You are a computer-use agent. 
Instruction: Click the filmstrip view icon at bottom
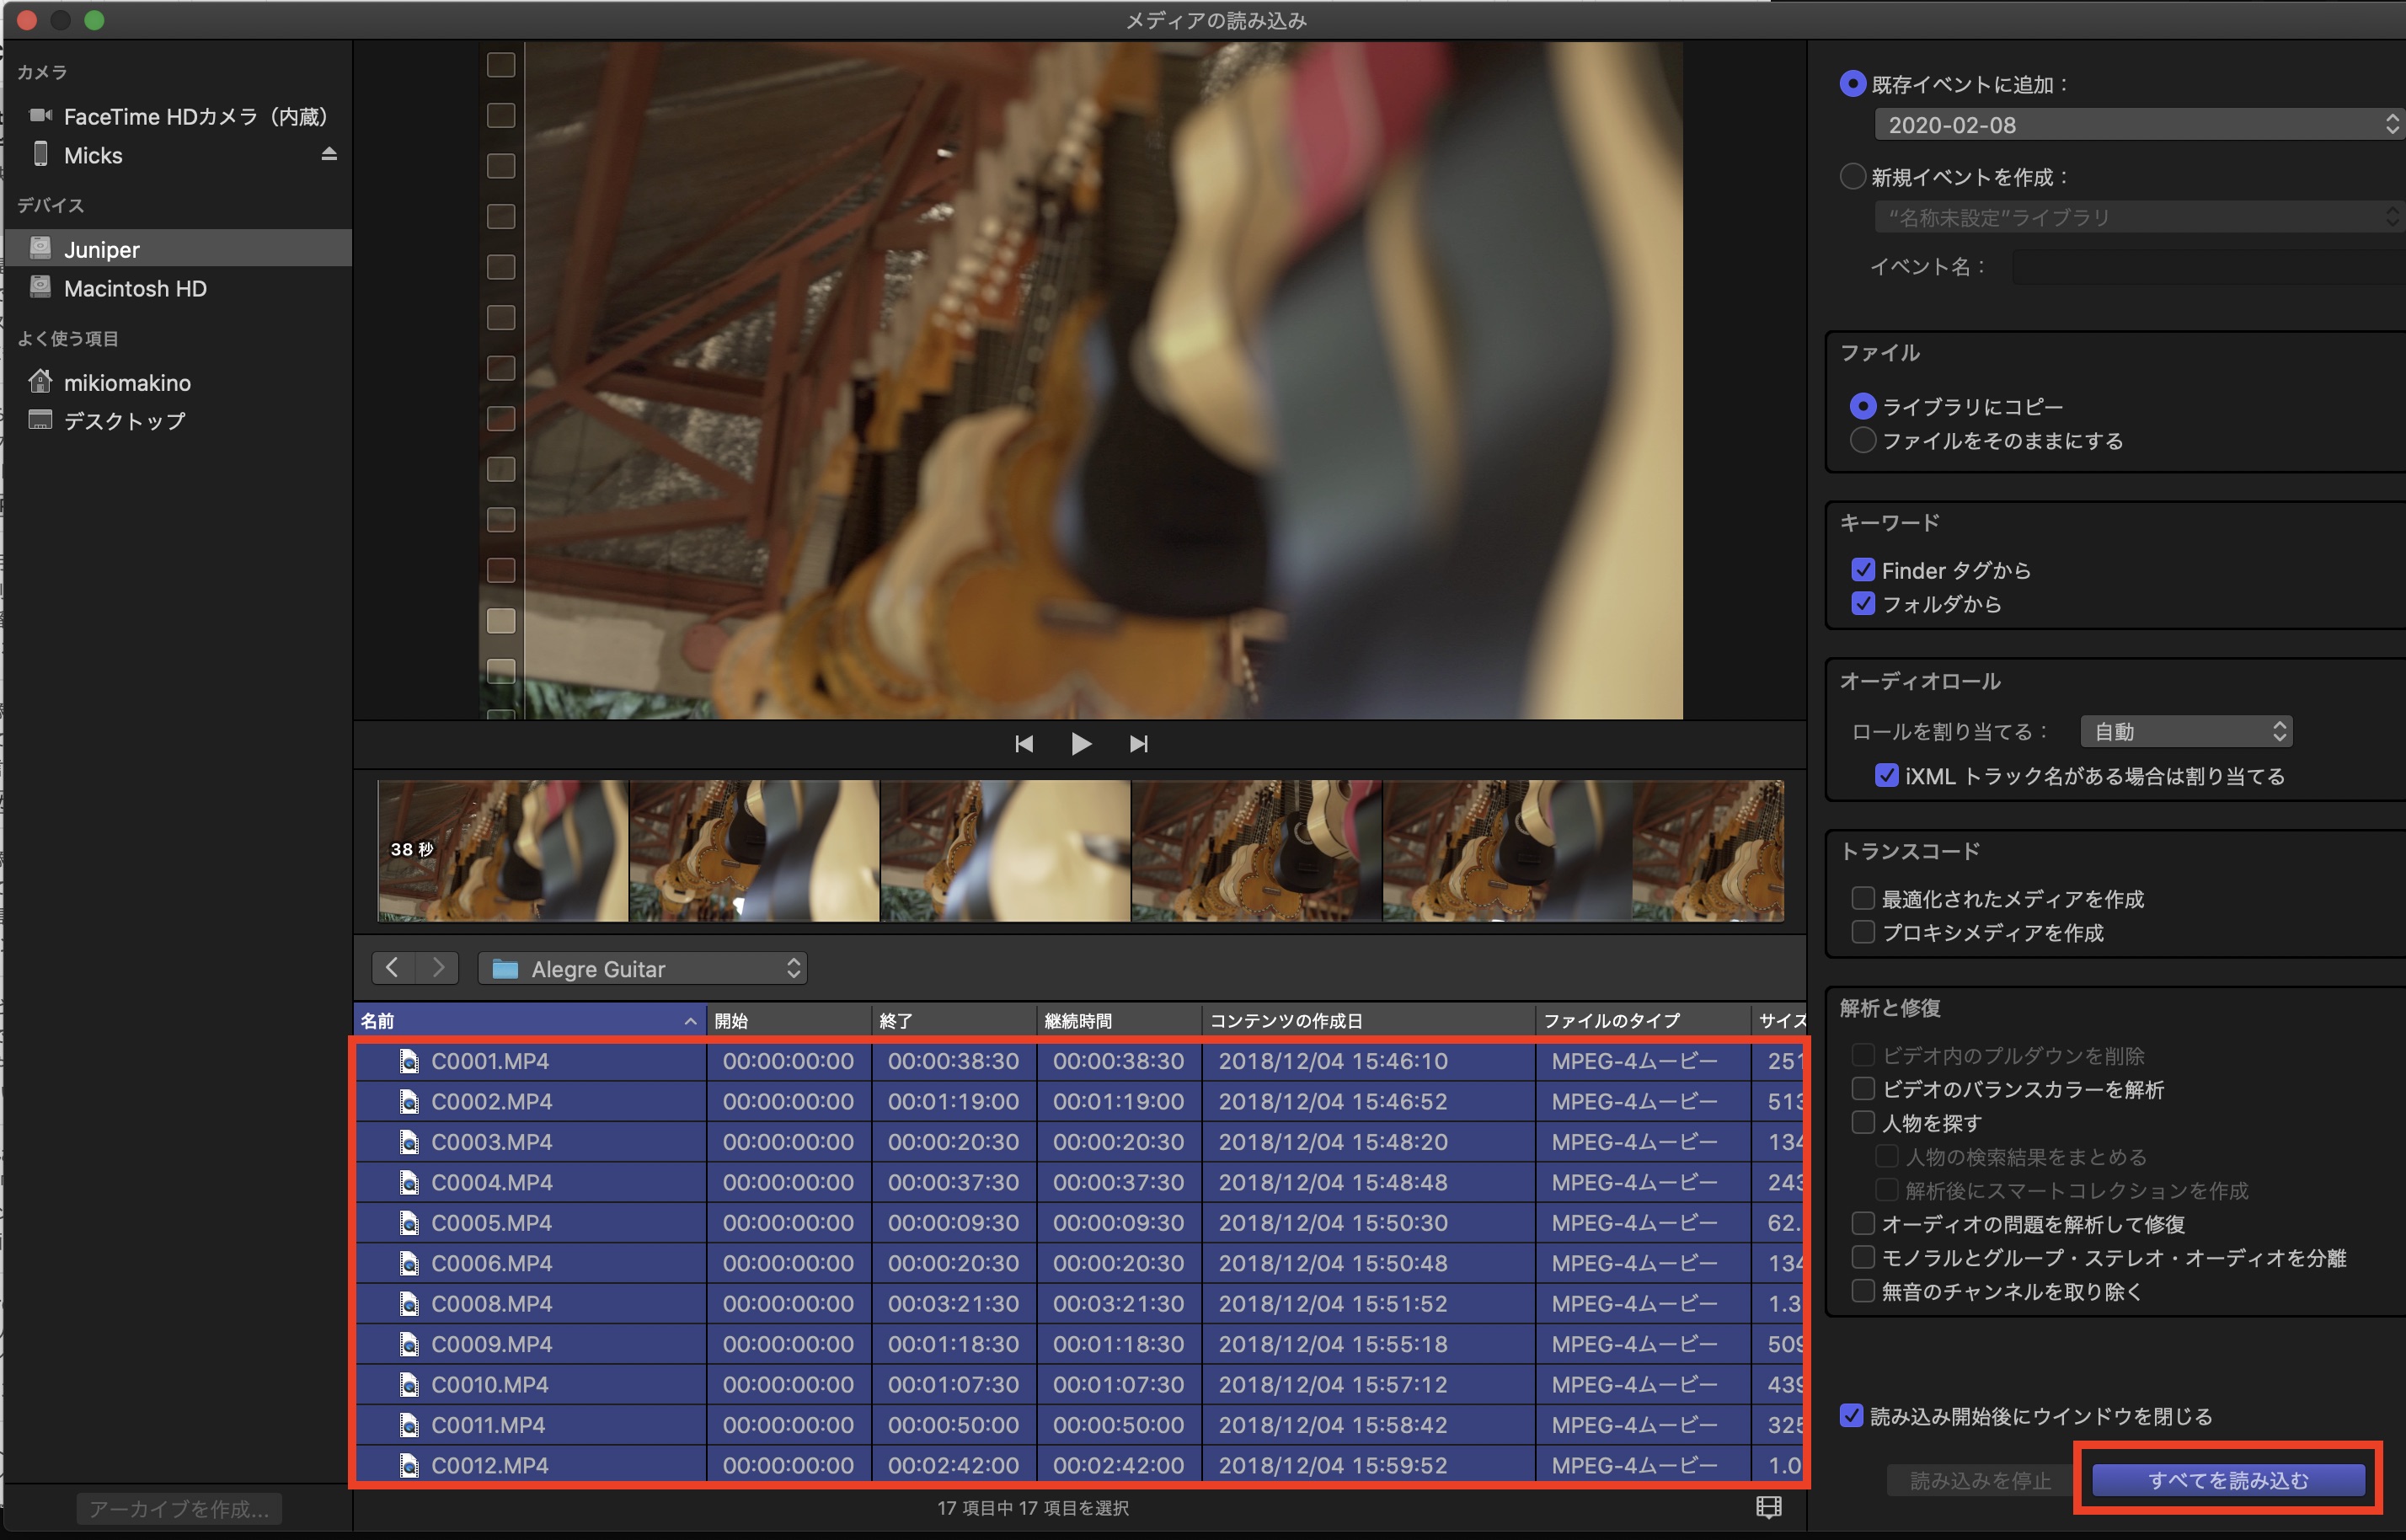tap(1768, 1507)
